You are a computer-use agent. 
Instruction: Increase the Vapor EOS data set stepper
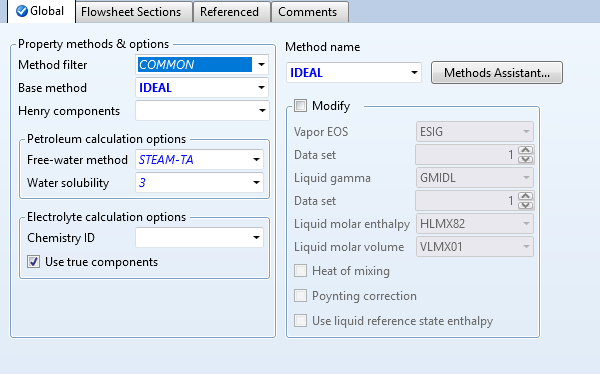click(x=526, y=150)
